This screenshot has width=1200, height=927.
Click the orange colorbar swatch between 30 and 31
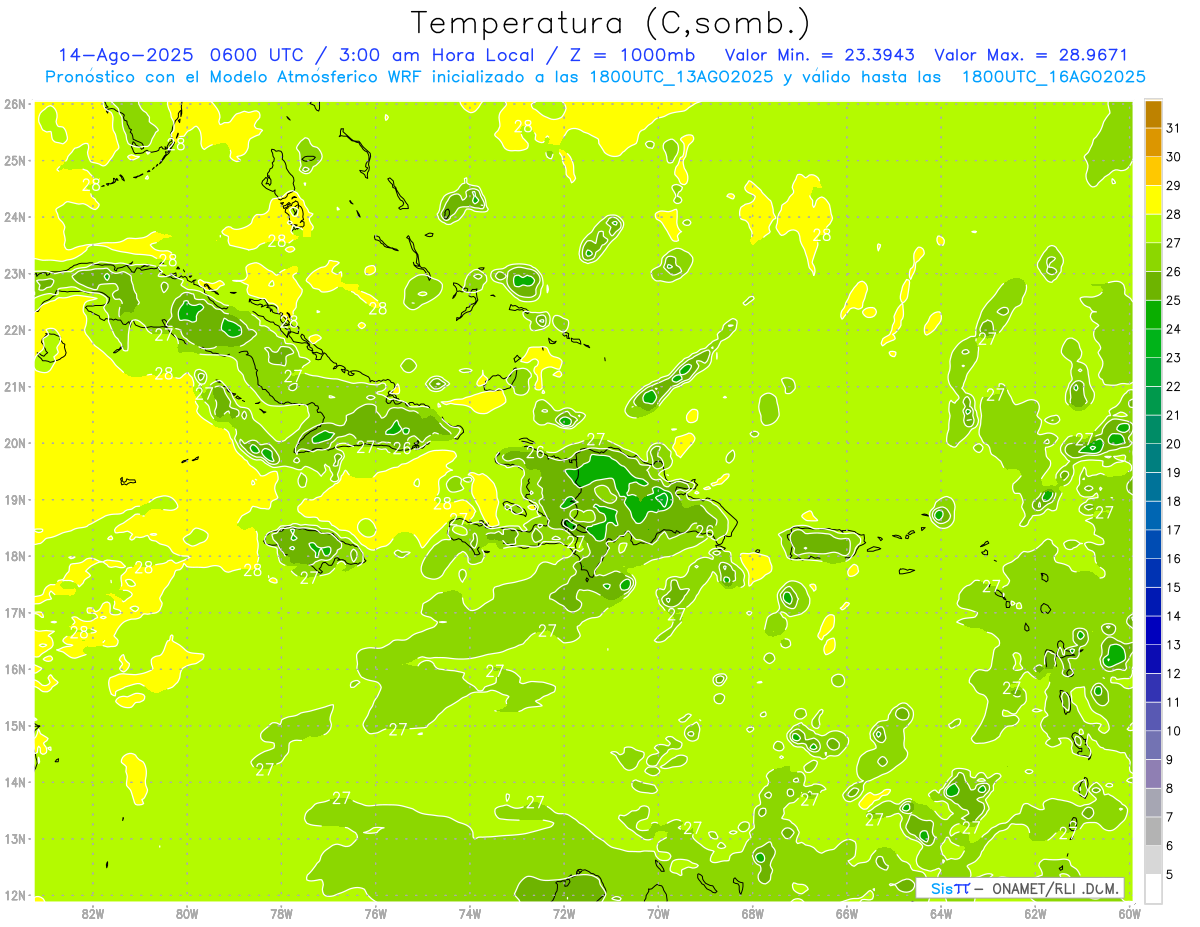[x=1153, y=143]
